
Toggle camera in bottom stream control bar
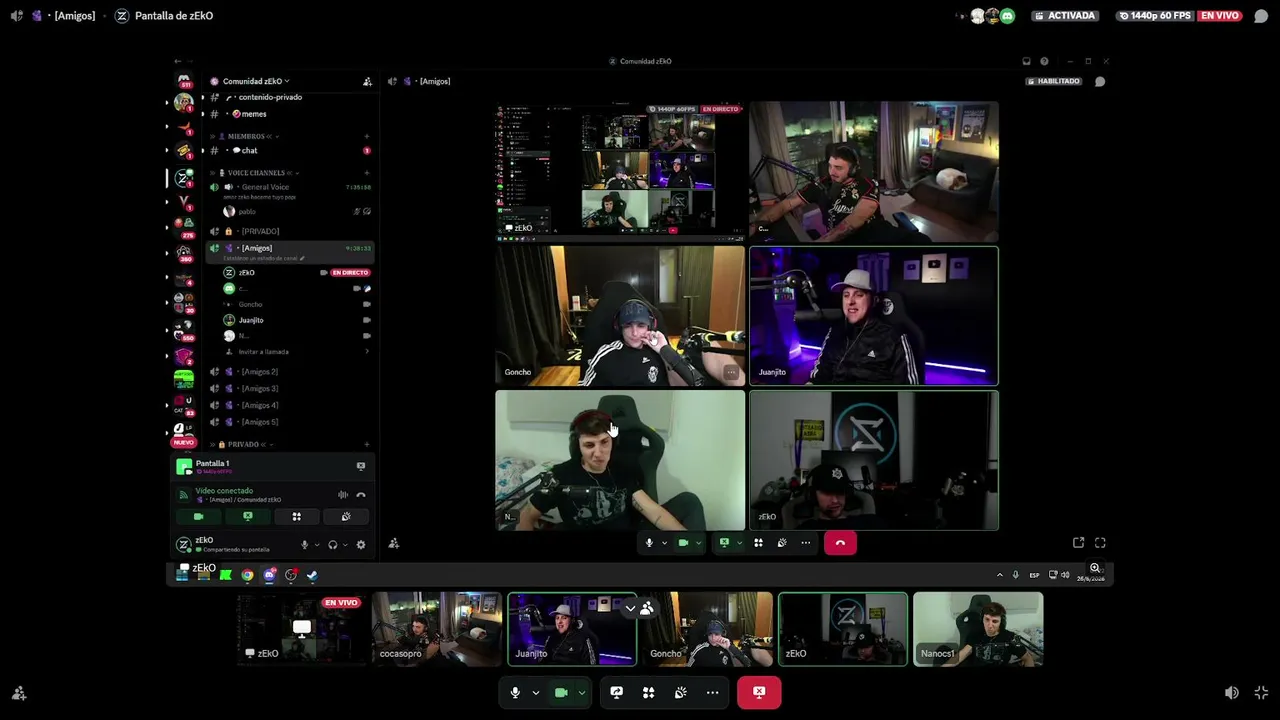(561, 692)
